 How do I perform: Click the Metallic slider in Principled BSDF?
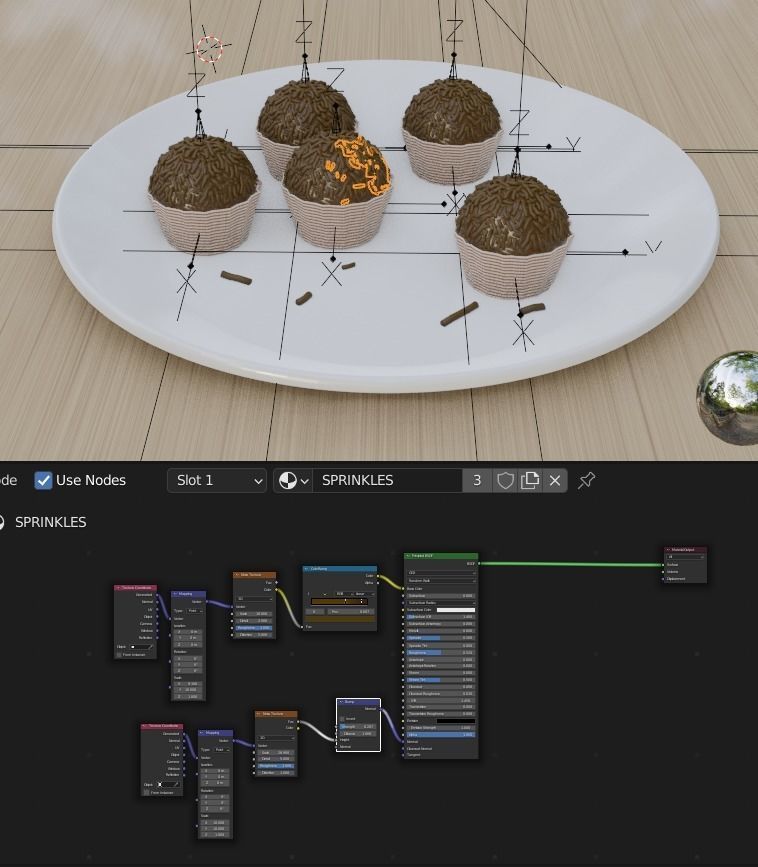[x=441, y=631]
